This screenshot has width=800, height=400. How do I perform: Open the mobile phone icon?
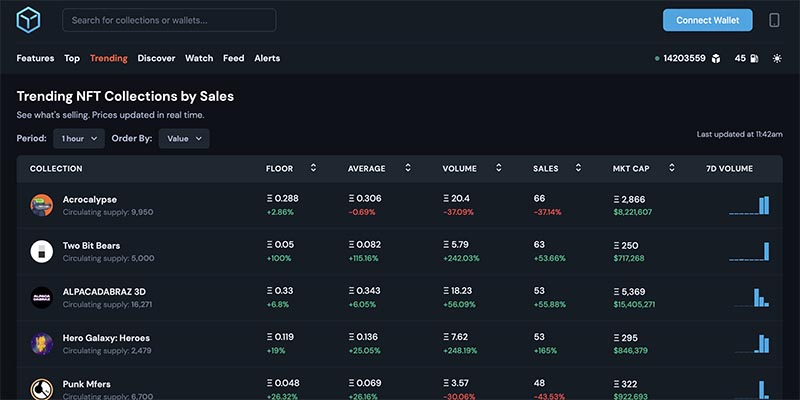click(774, 20)
